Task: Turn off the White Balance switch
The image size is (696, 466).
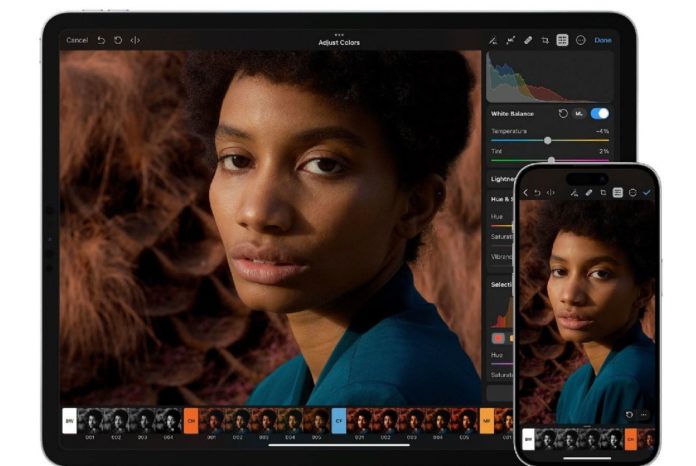Action: pos(600,114)
